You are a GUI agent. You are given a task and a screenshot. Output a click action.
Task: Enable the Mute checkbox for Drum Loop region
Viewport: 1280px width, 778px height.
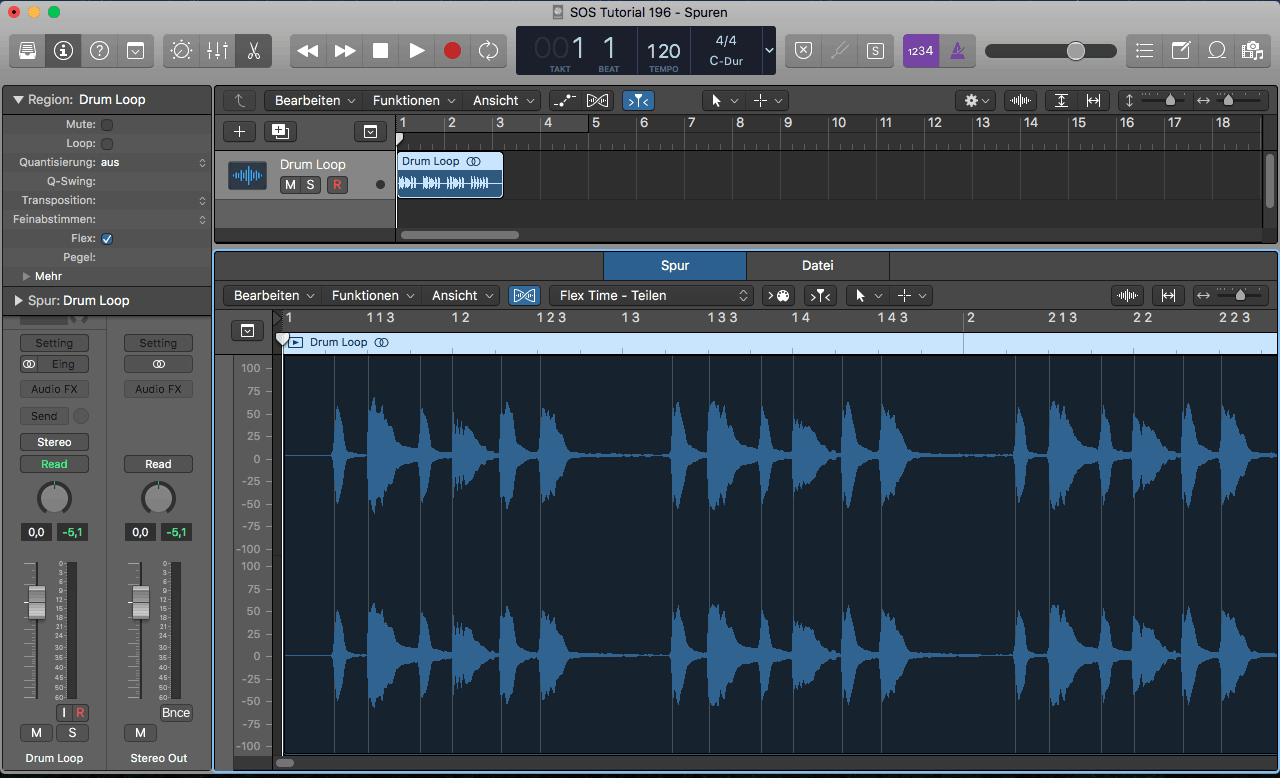pyautogui.click(x=107, y=125)
